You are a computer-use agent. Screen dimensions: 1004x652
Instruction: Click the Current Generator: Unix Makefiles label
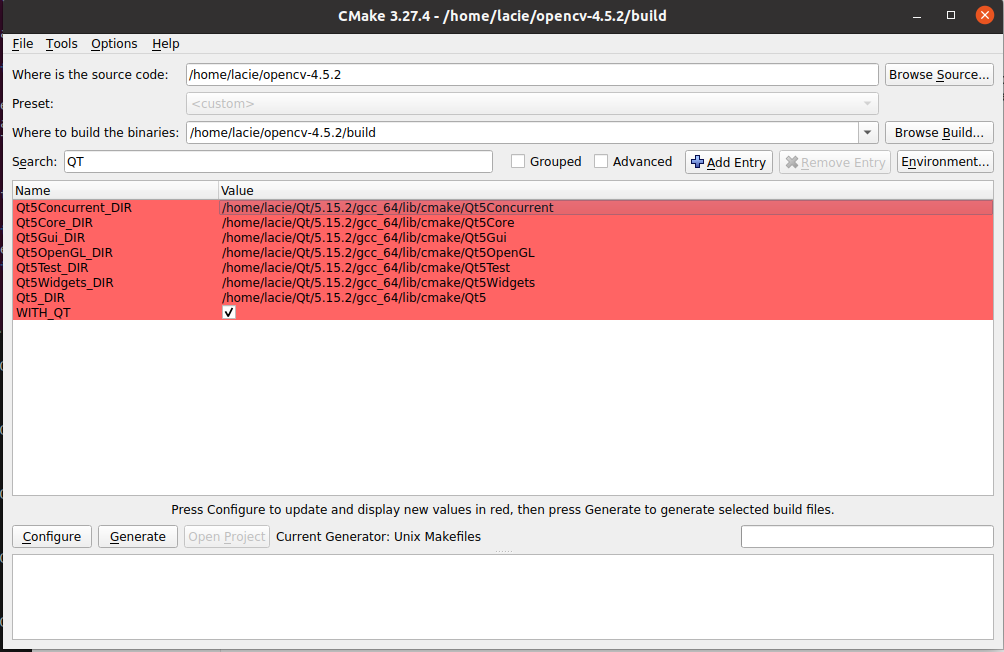[378, 537]
